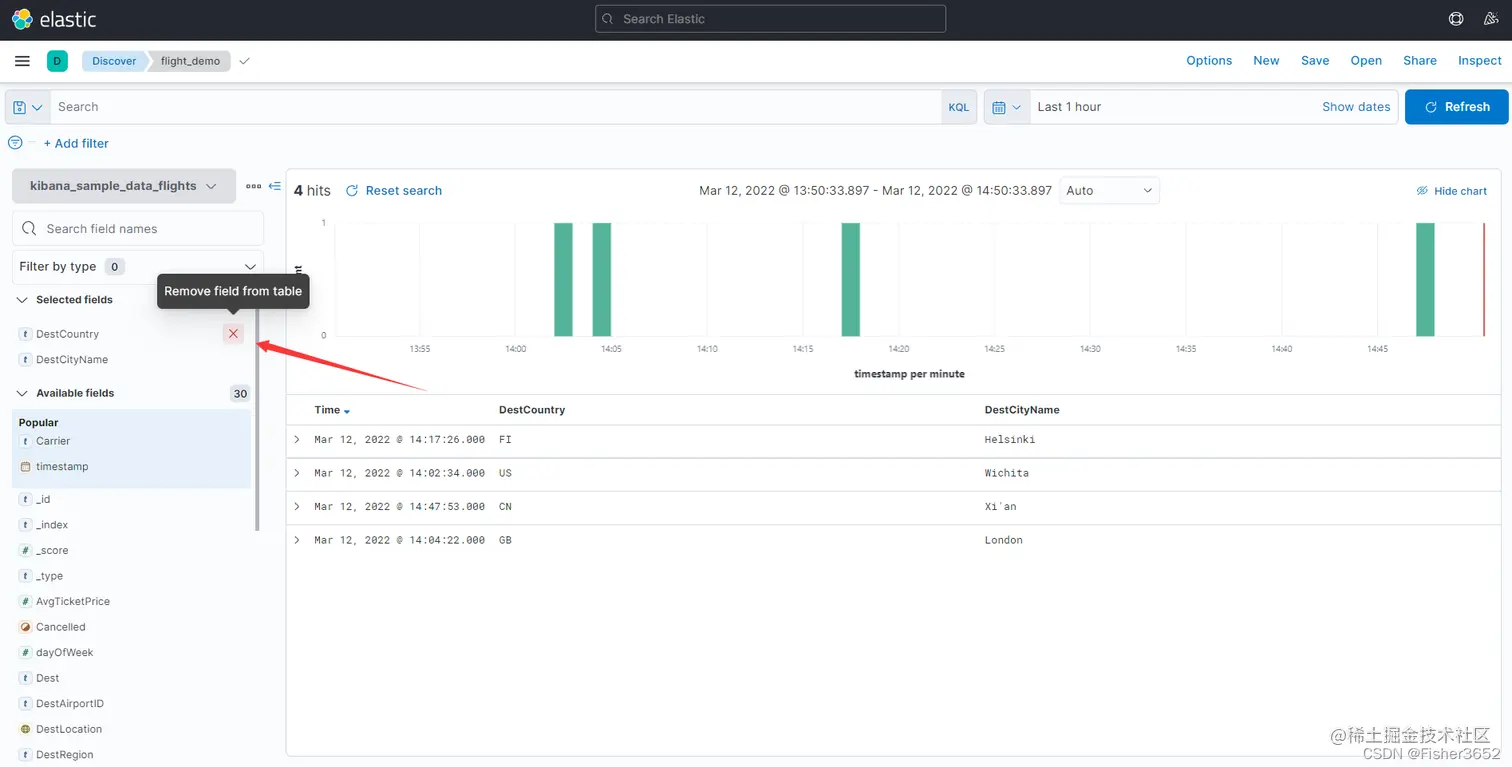Viewport: 1512px width, 767px height.
Task: Open index pattern options three-dots icon
Action: point(253,186)
